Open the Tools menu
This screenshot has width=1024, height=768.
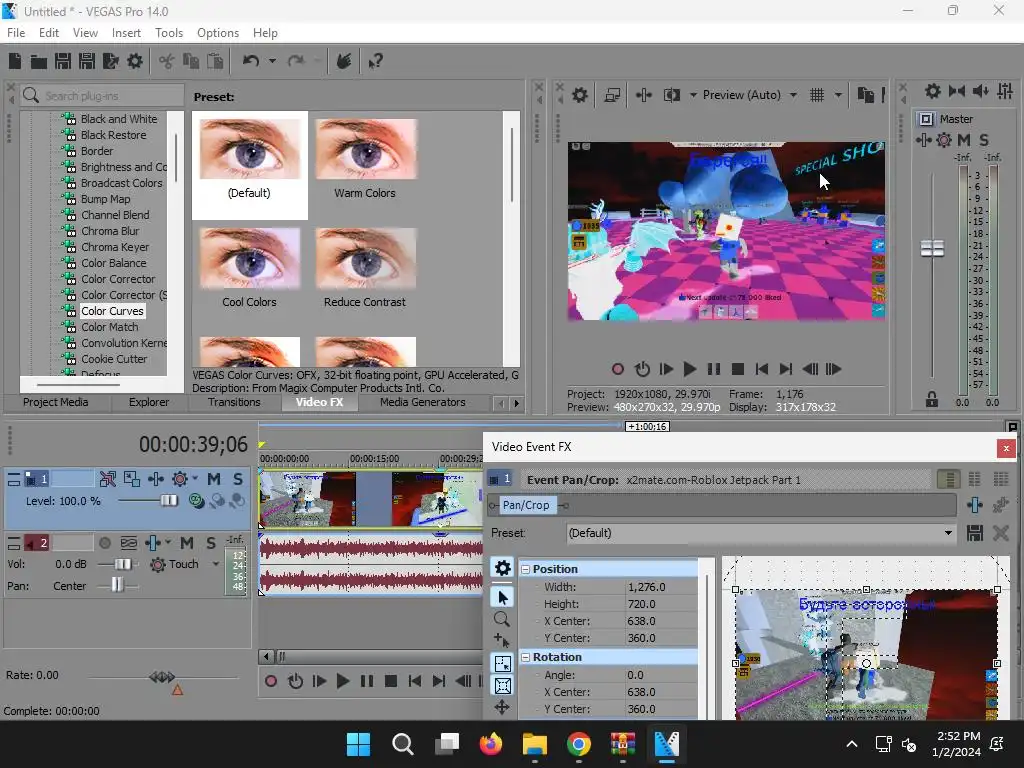coord(168,33)
